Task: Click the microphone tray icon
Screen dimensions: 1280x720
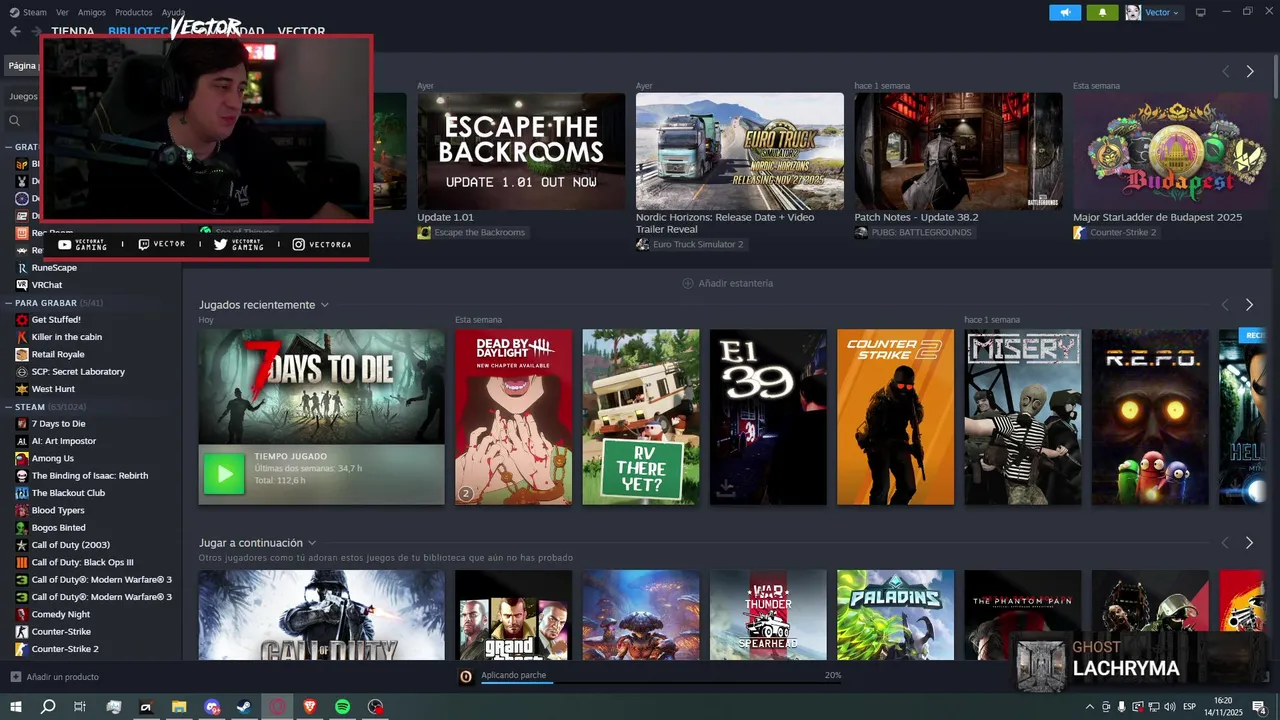Action: click(x=1121, y=707)
